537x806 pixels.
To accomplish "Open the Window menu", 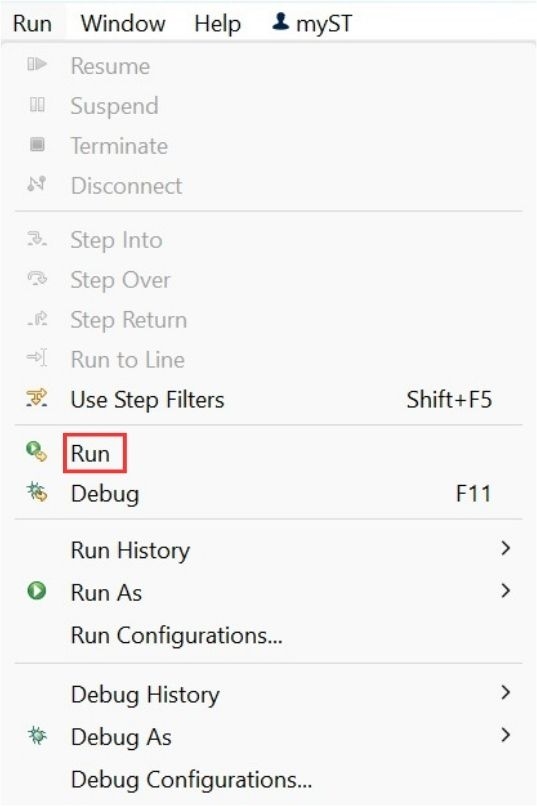I will [x=123, y=24].
